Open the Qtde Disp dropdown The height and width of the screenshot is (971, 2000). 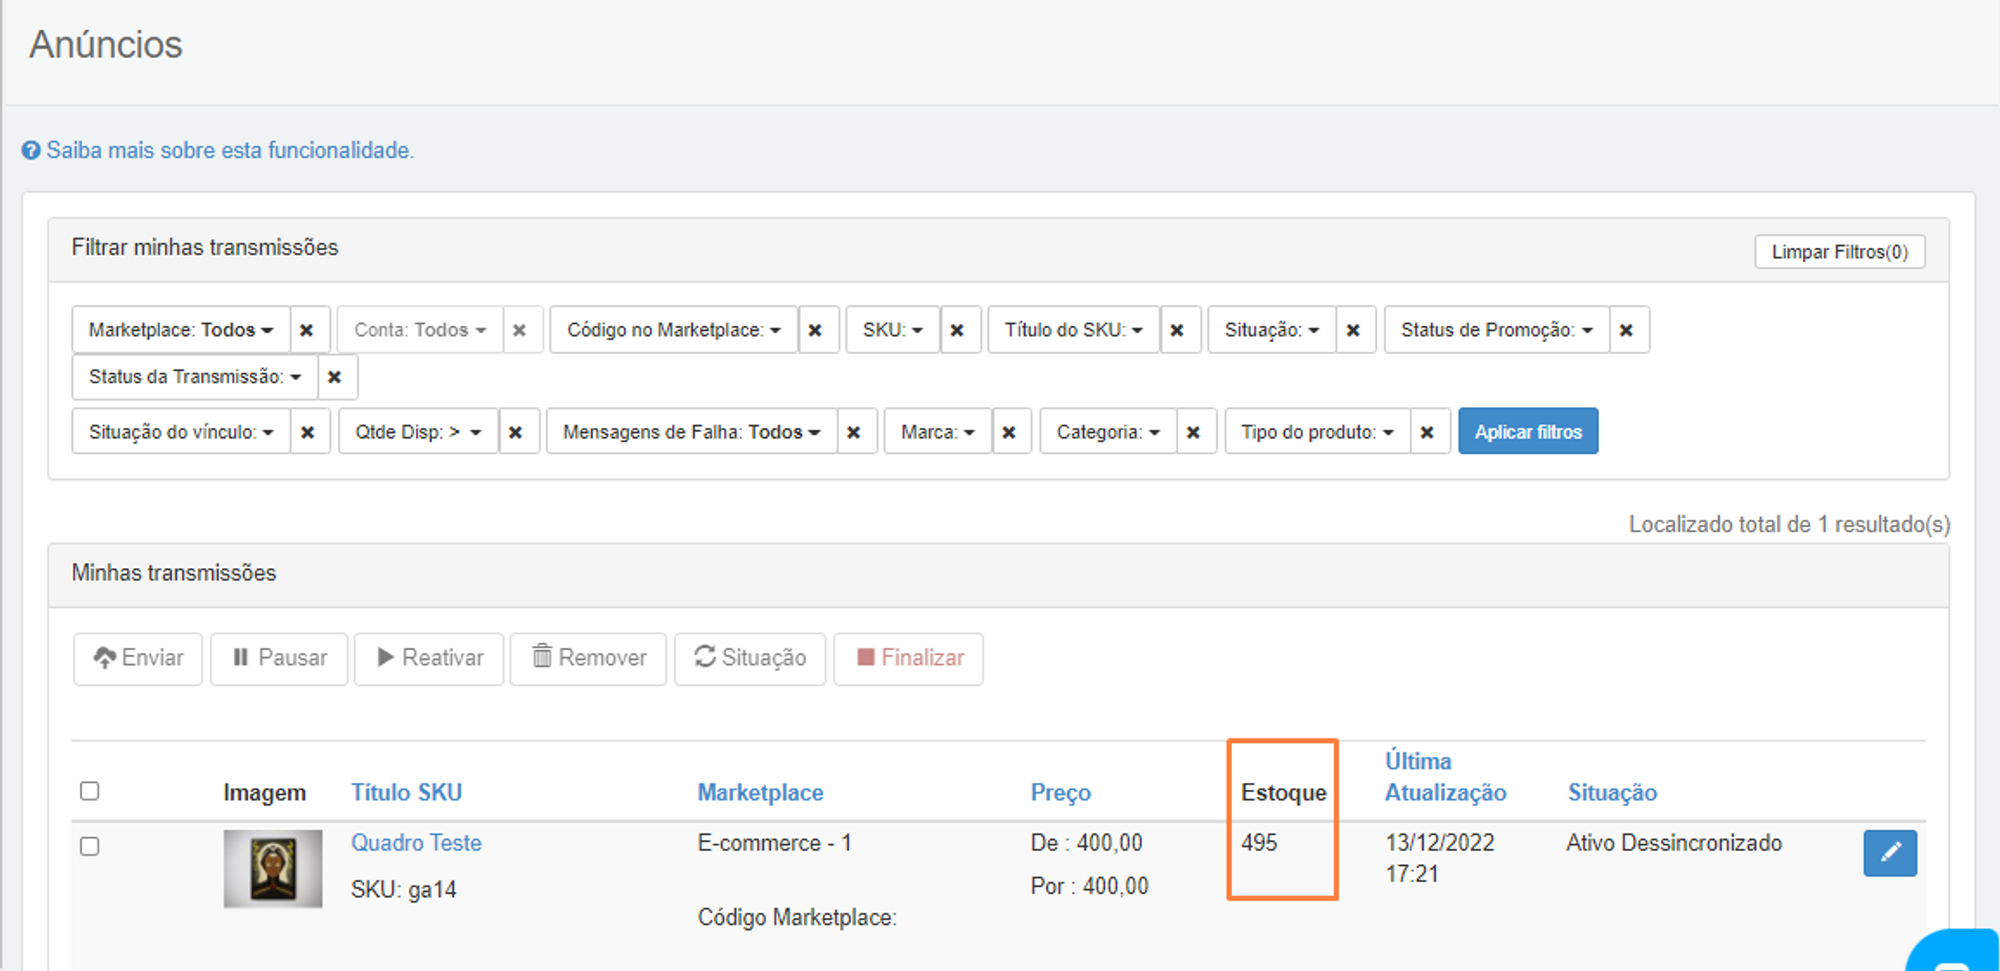tap(418, 432)
